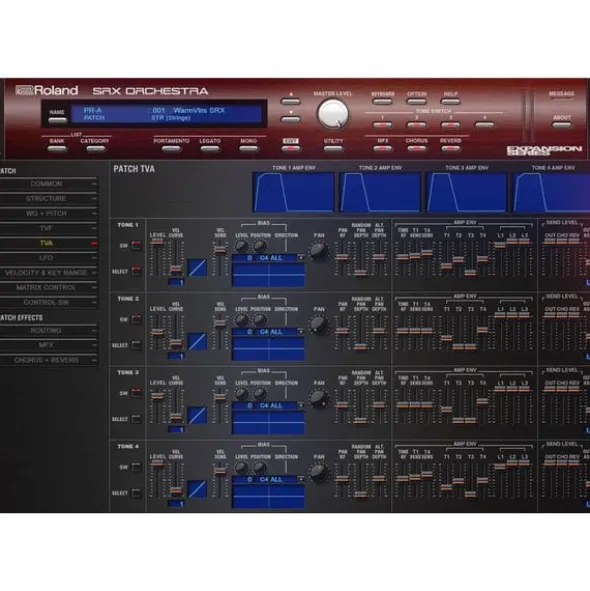The height and width of the screenshot is (591, 590).
Task: Enable Mono mode
Action: pyautogui.click(x=248, y=149)
